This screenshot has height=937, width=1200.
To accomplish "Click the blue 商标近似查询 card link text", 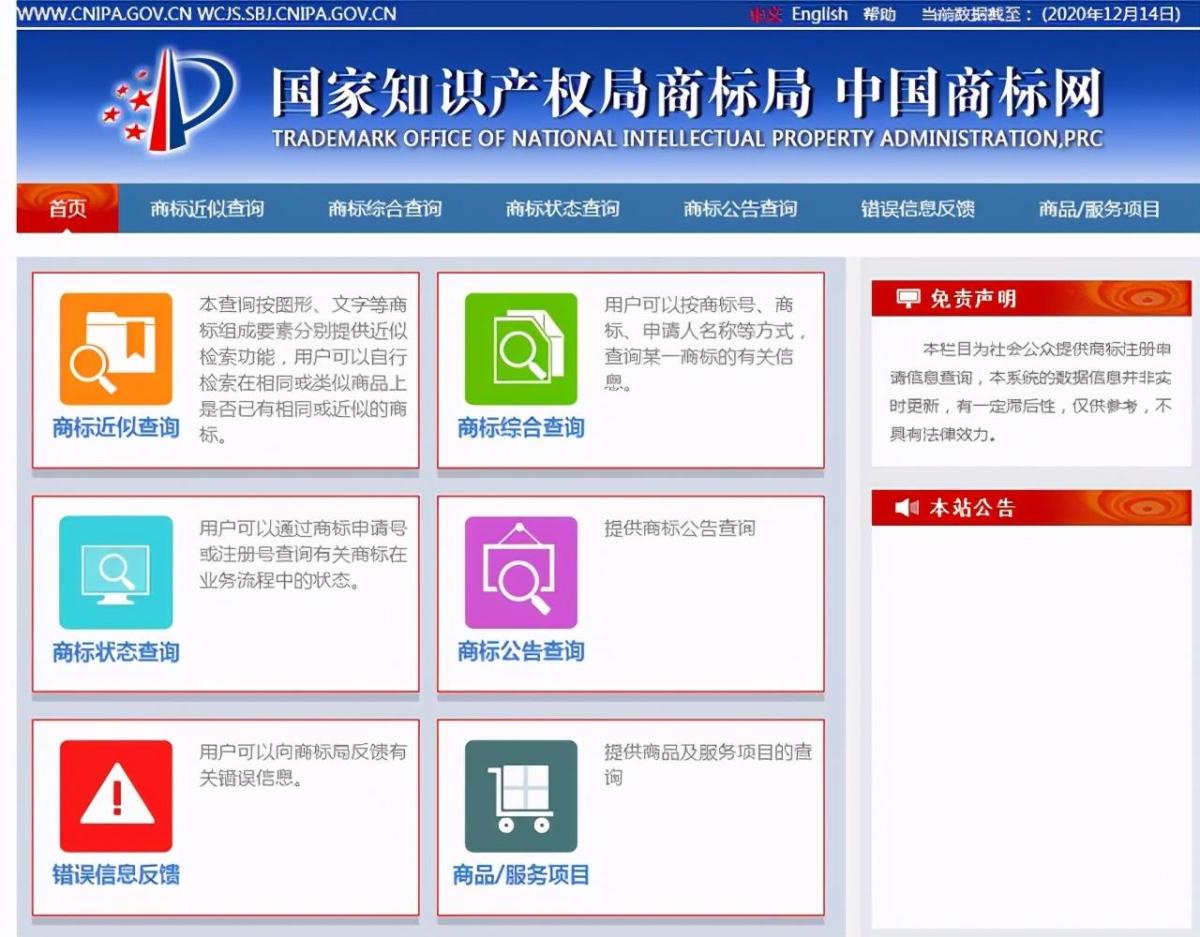I will [116, 428].
